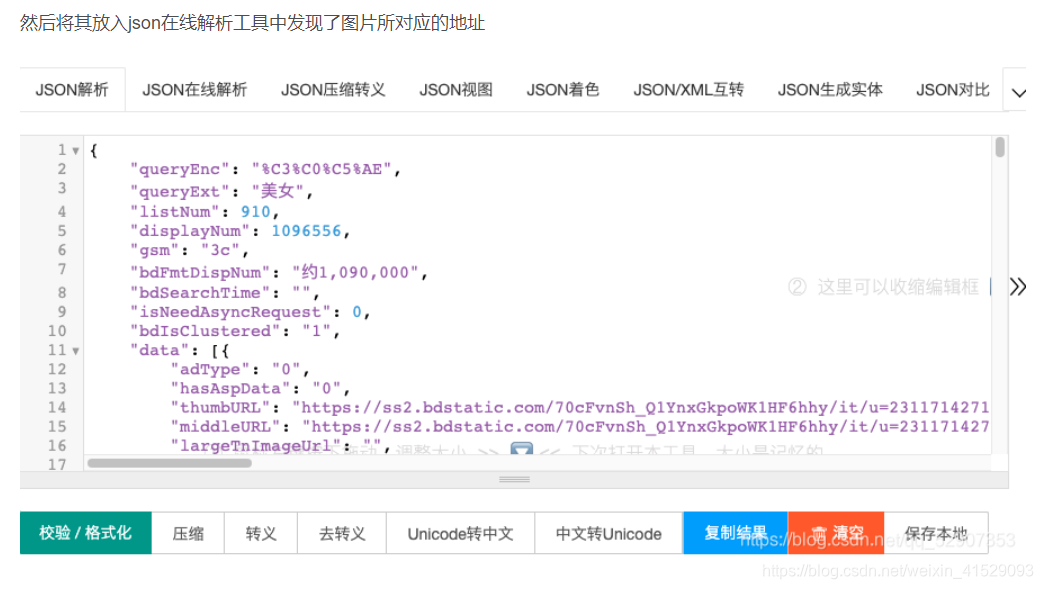Click the "gsm" key on line 6

point(155,250)
